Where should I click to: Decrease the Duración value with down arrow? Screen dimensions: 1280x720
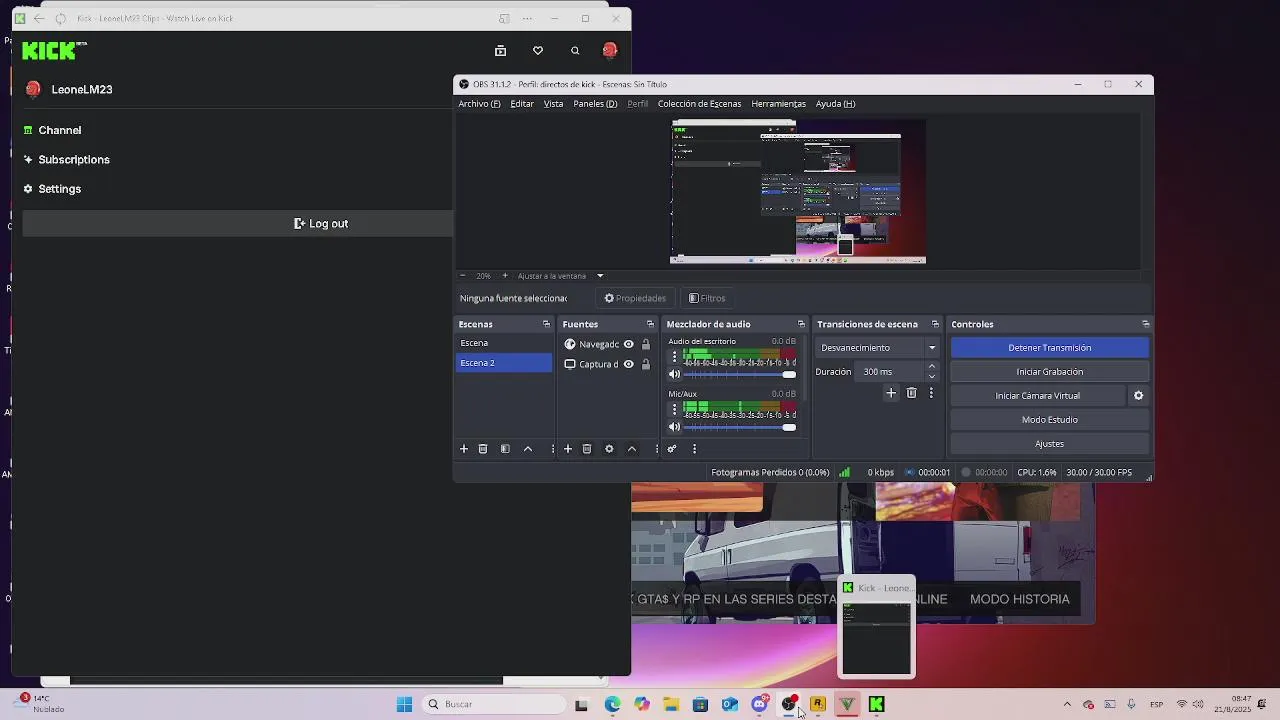[x=932, y=377]
